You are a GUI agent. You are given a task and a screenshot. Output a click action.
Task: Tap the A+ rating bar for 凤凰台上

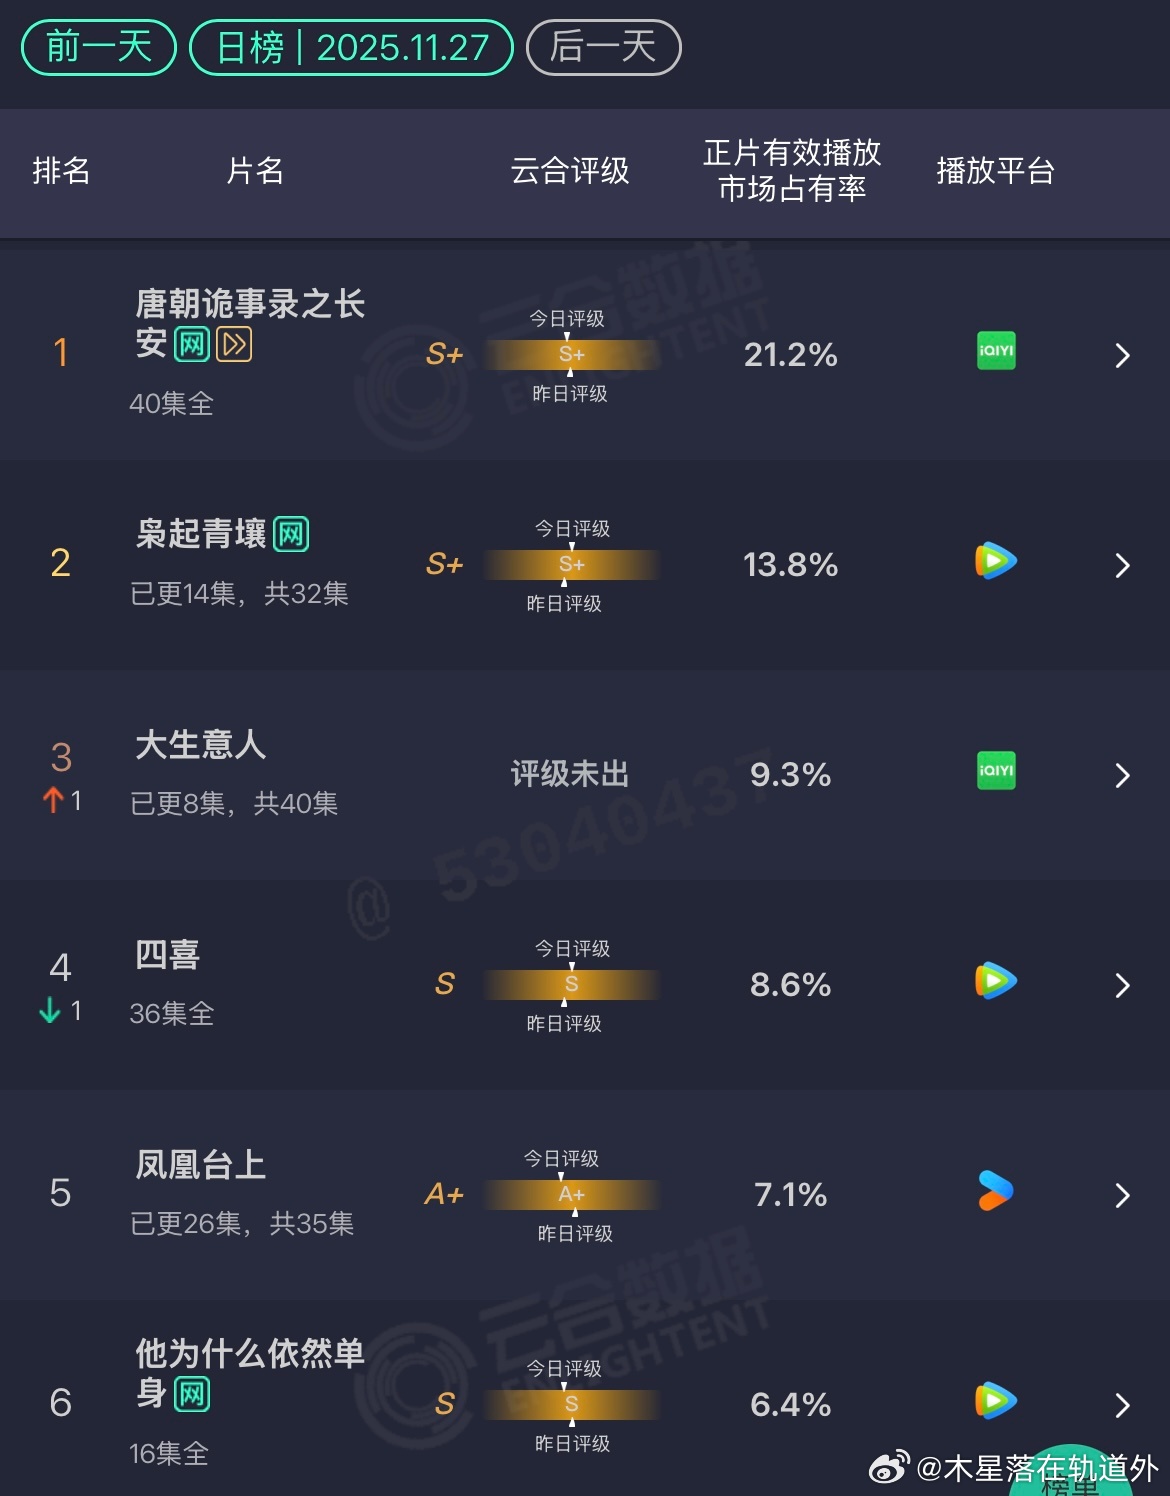click(572, 1195)
